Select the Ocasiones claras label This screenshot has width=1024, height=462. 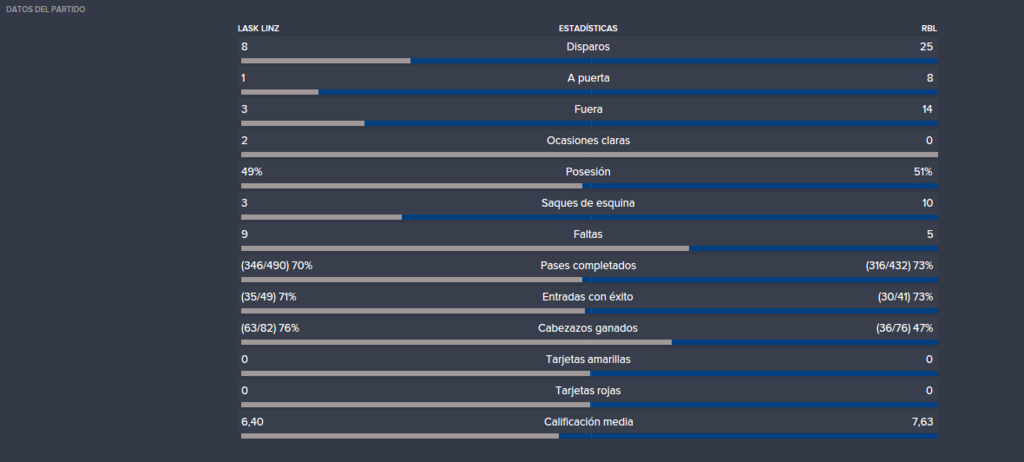point(588,140)
